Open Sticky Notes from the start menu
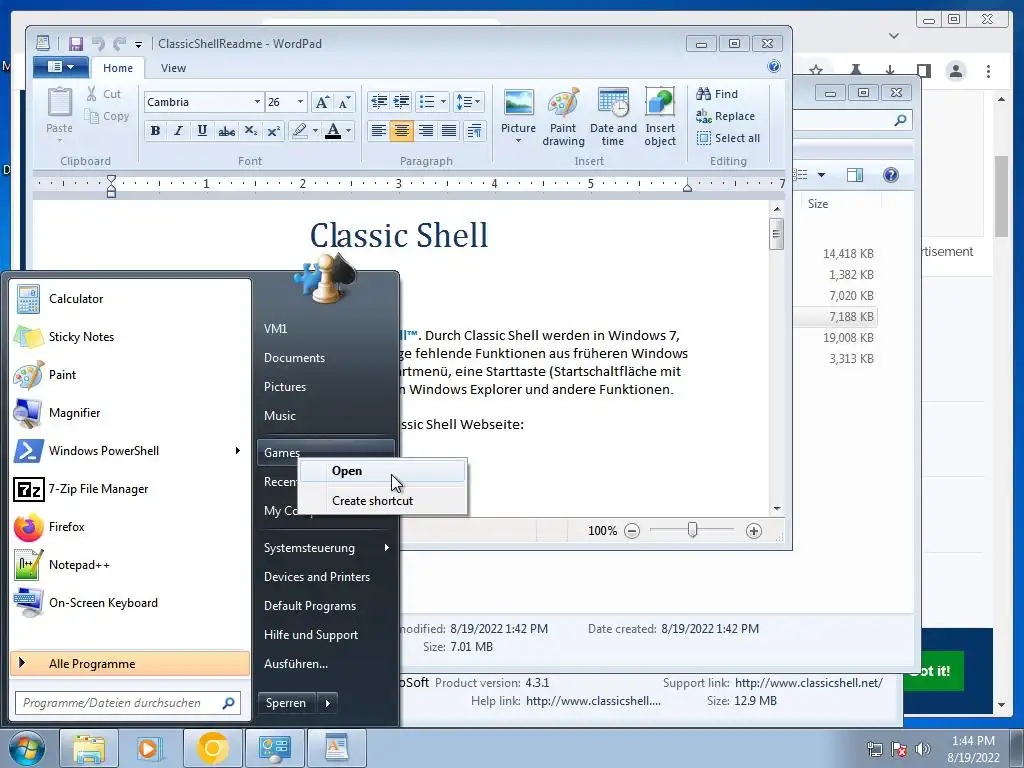 [133, 336]
